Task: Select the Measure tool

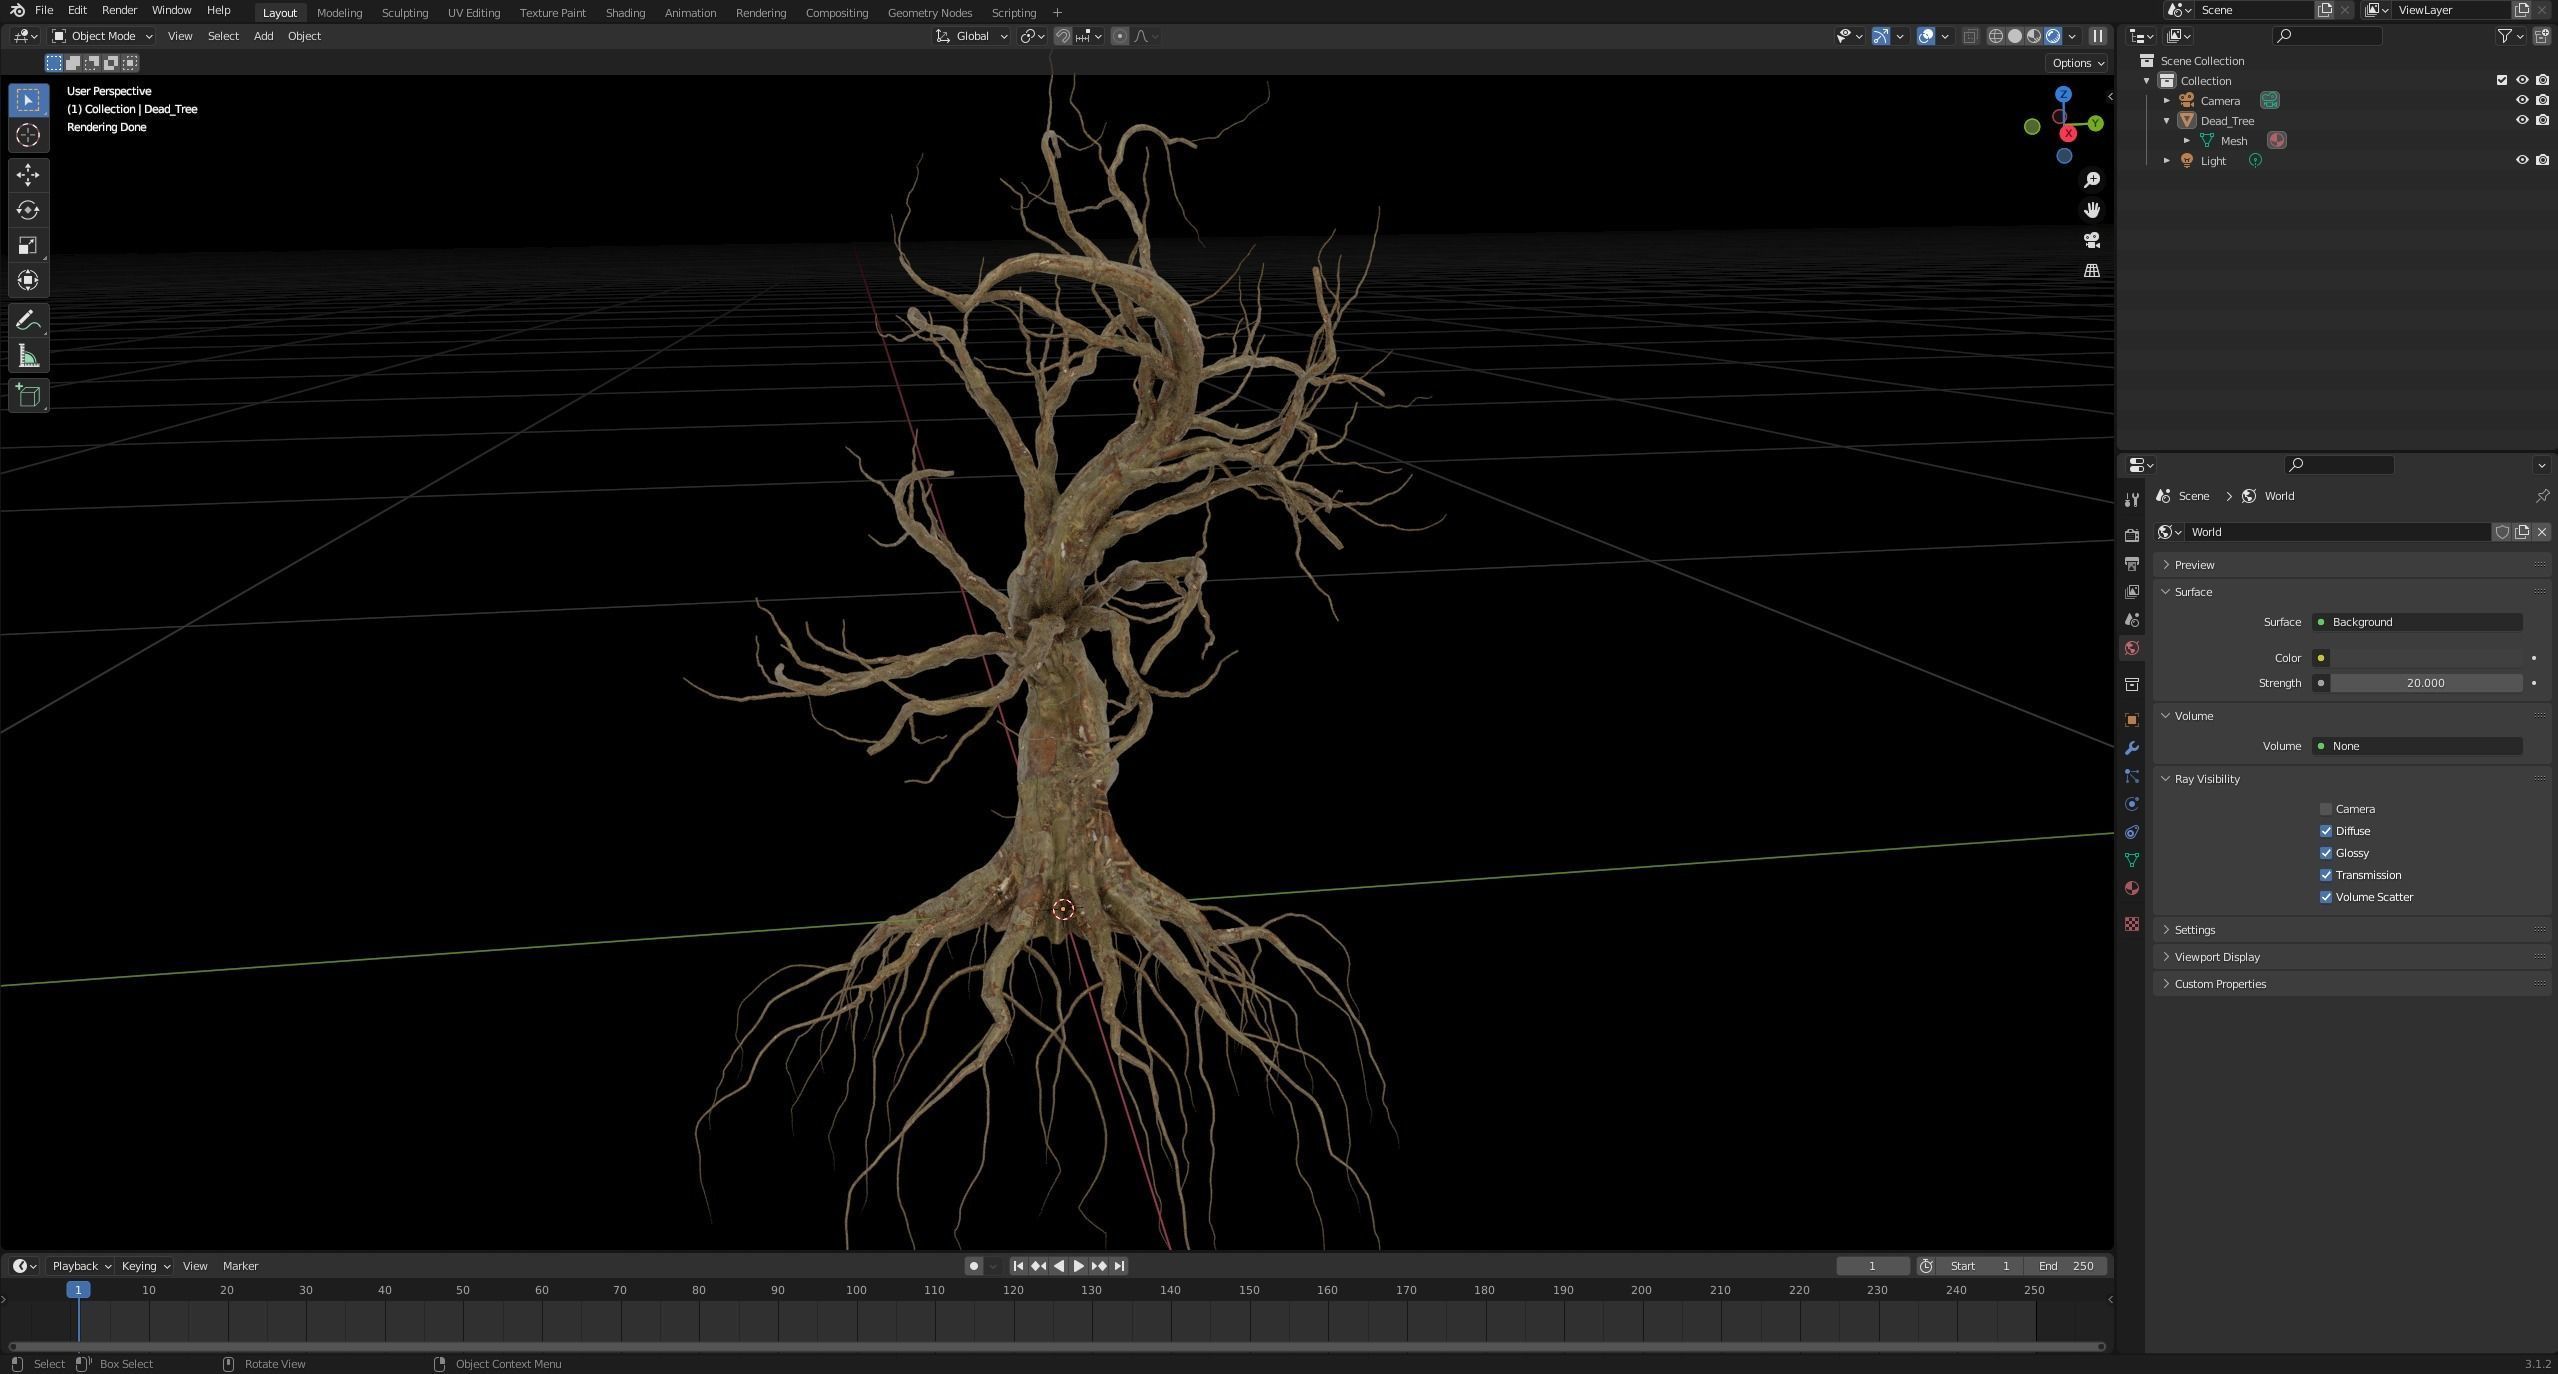Action: pos(28,356)
